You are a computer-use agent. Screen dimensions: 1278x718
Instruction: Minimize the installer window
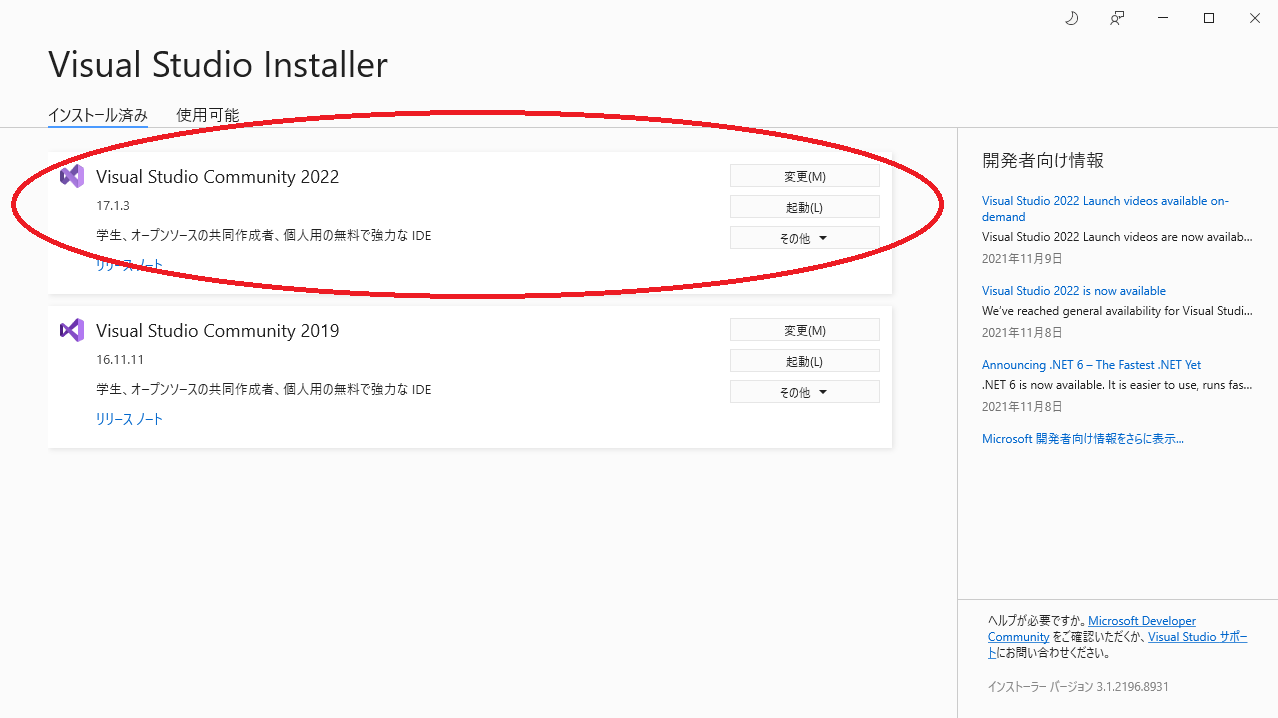click(x=1163, y=18)
